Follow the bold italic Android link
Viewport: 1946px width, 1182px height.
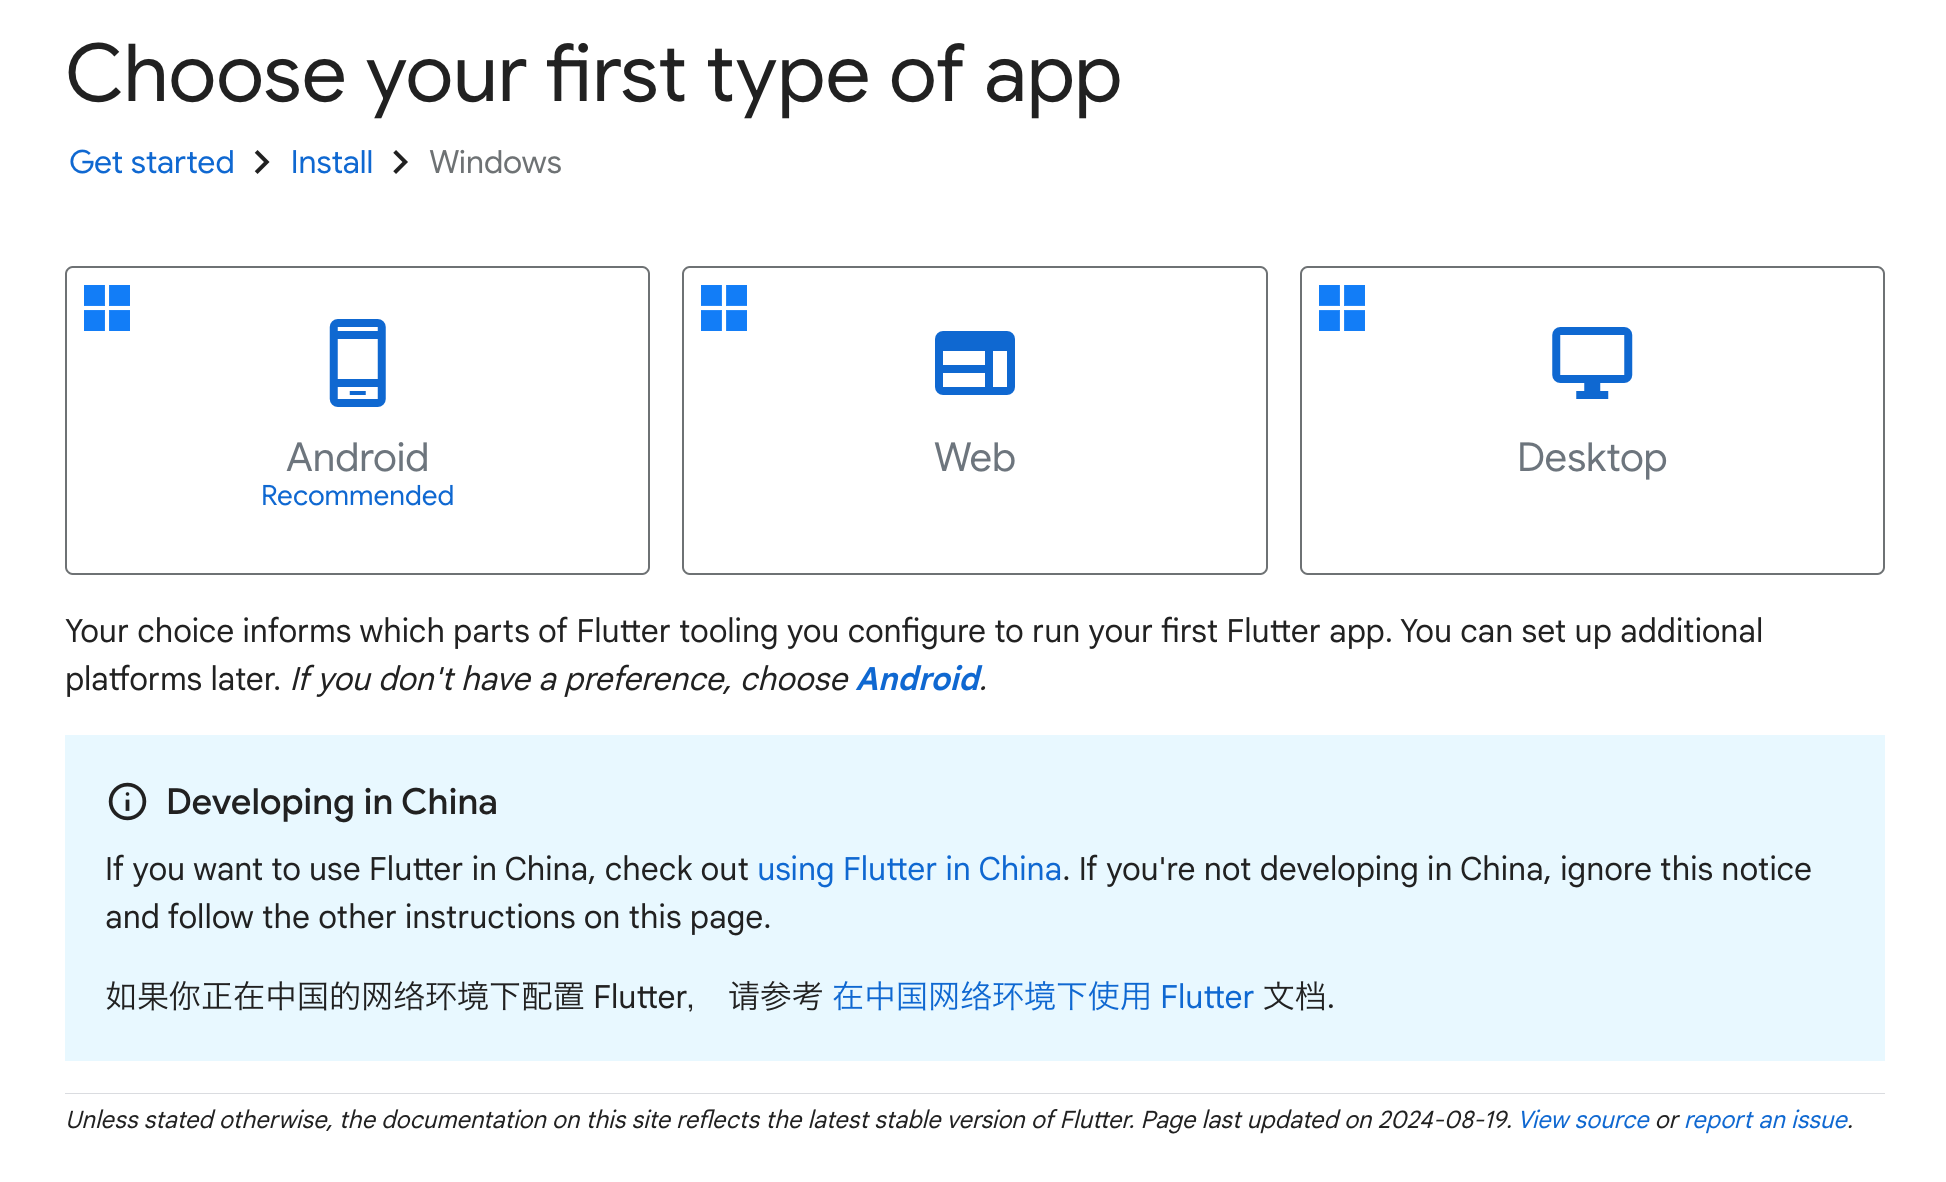click(x=918, y=679)
